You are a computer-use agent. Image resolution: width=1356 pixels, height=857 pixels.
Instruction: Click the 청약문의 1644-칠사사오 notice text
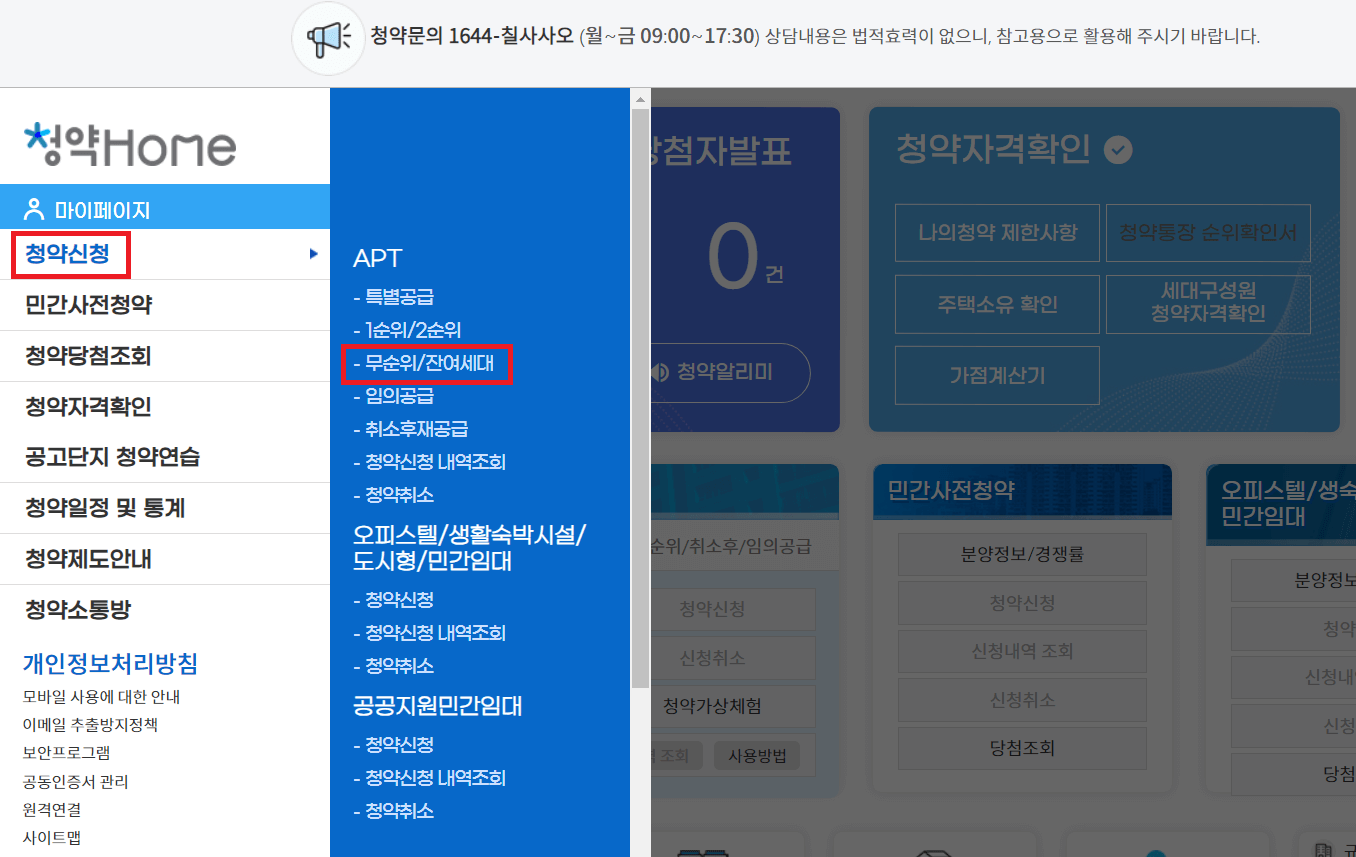point(472,37)
